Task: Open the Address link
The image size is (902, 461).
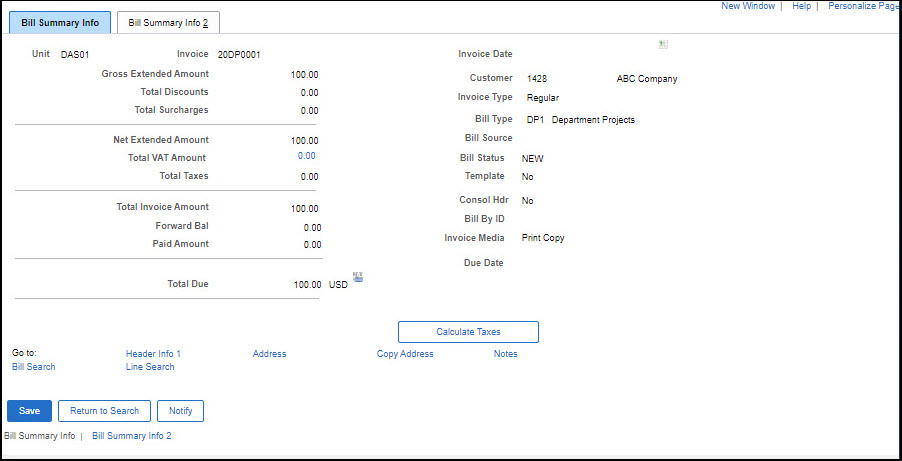Action: [x=269, y=354]
